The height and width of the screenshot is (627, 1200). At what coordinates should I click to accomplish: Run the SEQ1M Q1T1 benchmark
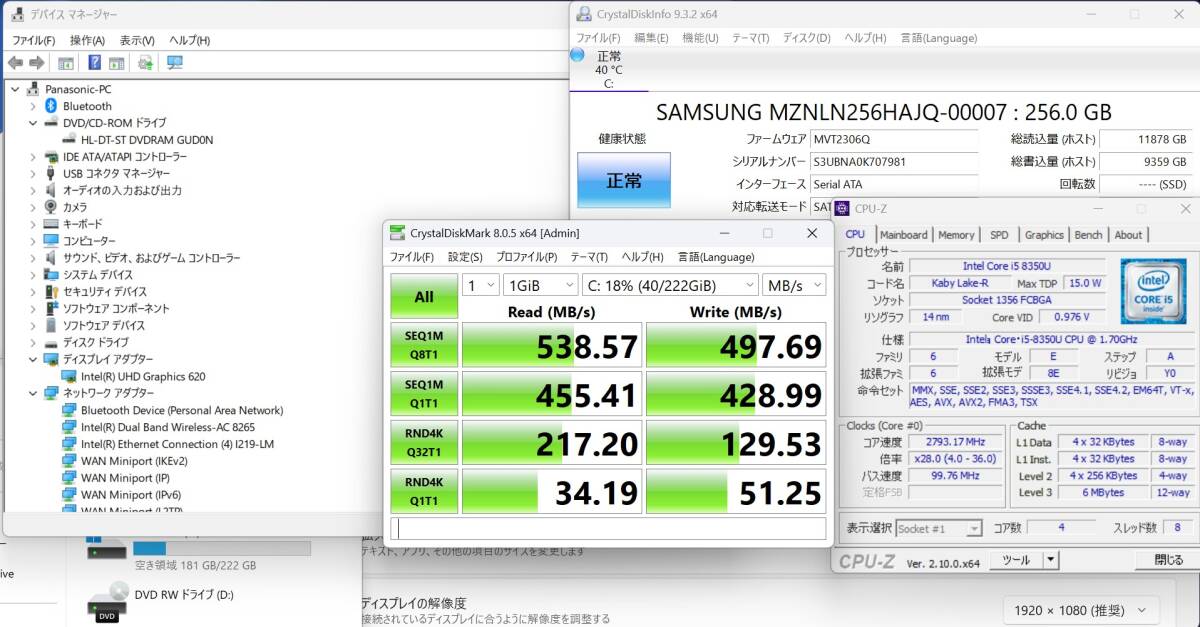(424, 392)
